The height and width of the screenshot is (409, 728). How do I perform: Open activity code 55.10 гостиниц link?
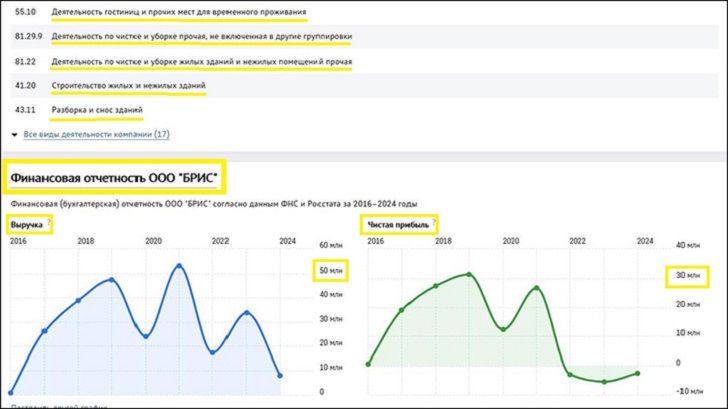[x=178, y=13]
